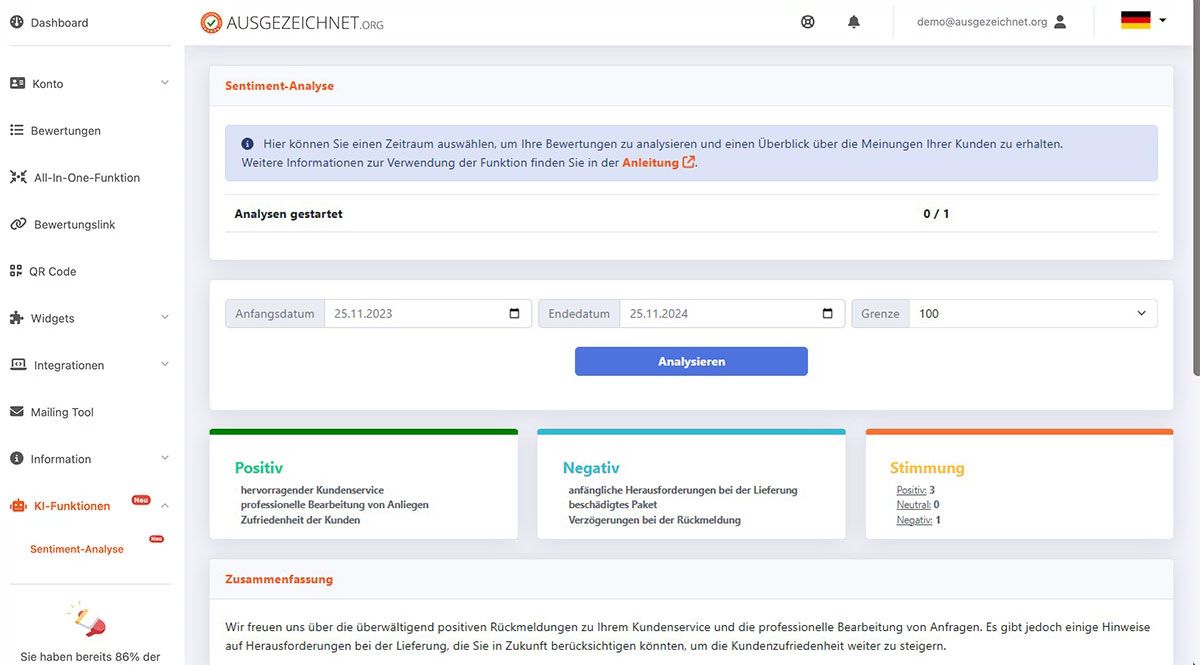The height and width of the screenshot is (665, 1200).
Task: Open the notifications bell icon
Action: (853, 22)
